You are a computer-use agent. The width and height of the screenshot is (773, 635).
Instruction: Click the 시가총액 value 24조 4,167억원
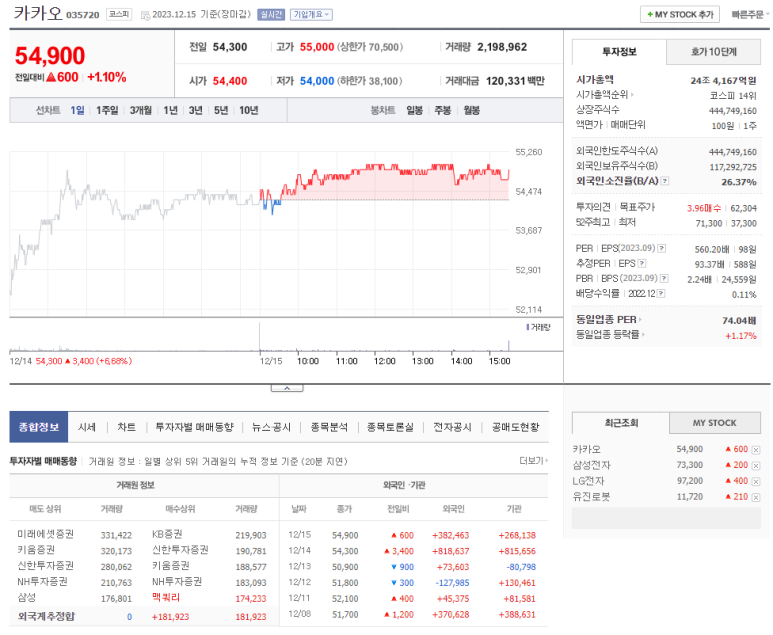coord(723,80)
